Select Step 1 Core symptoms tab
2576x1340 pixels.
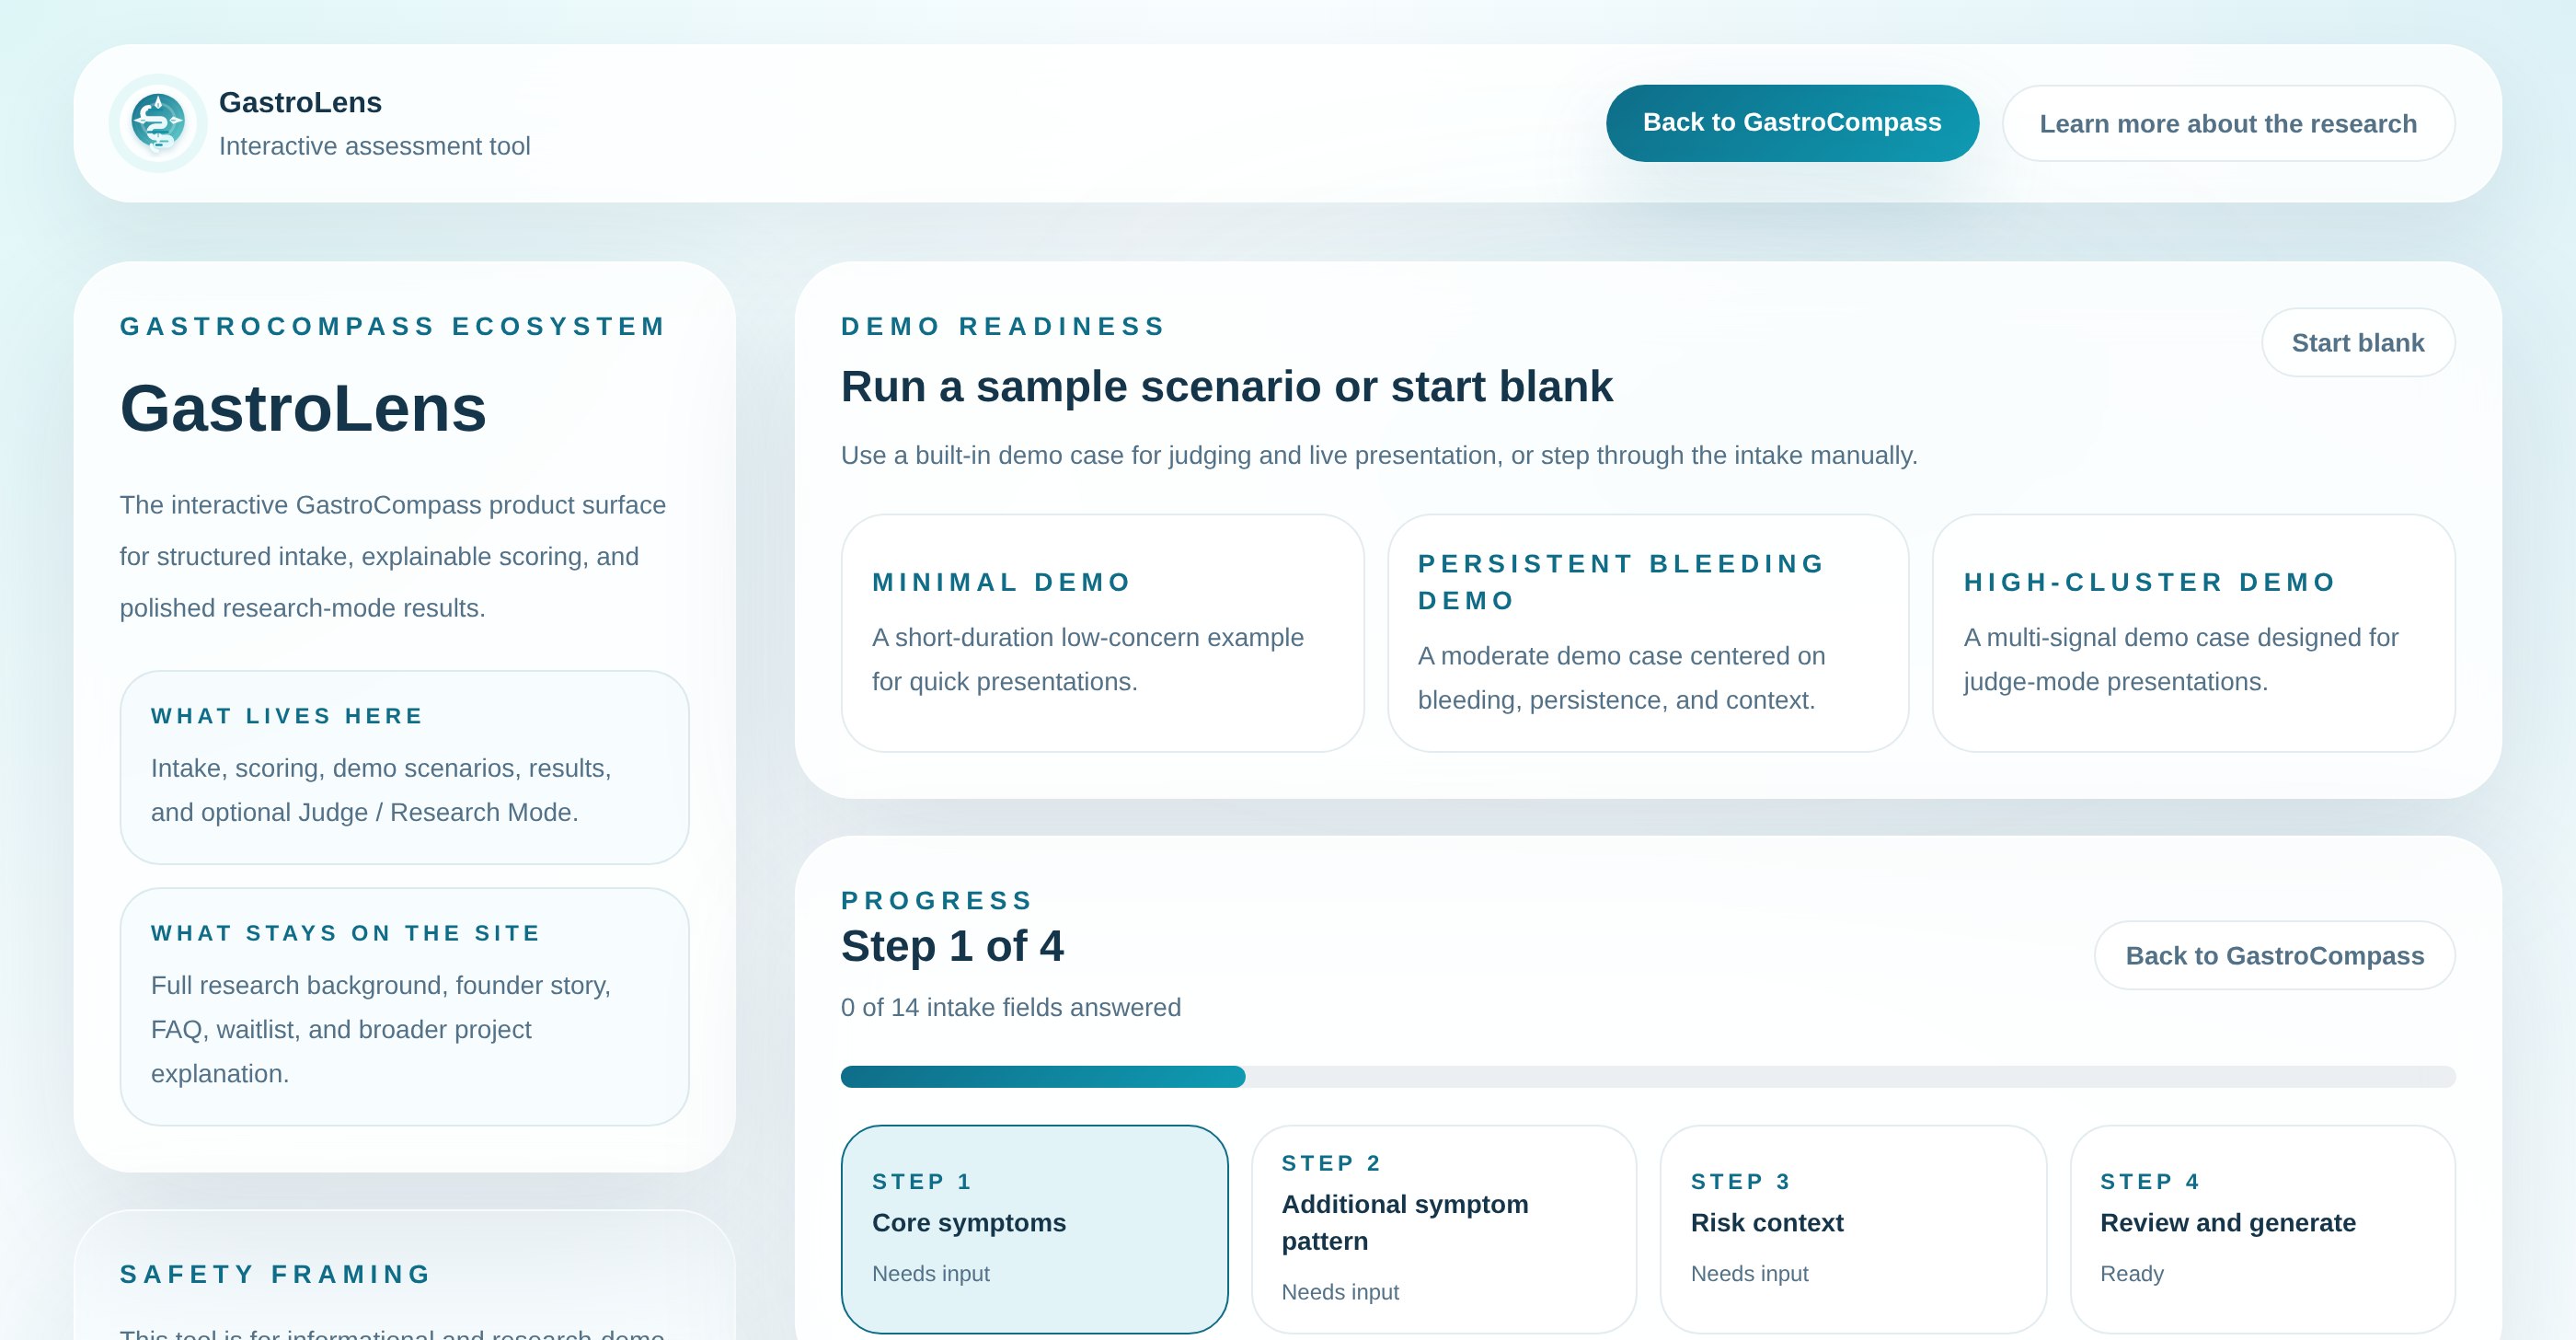click(x=1034, y=1228)
